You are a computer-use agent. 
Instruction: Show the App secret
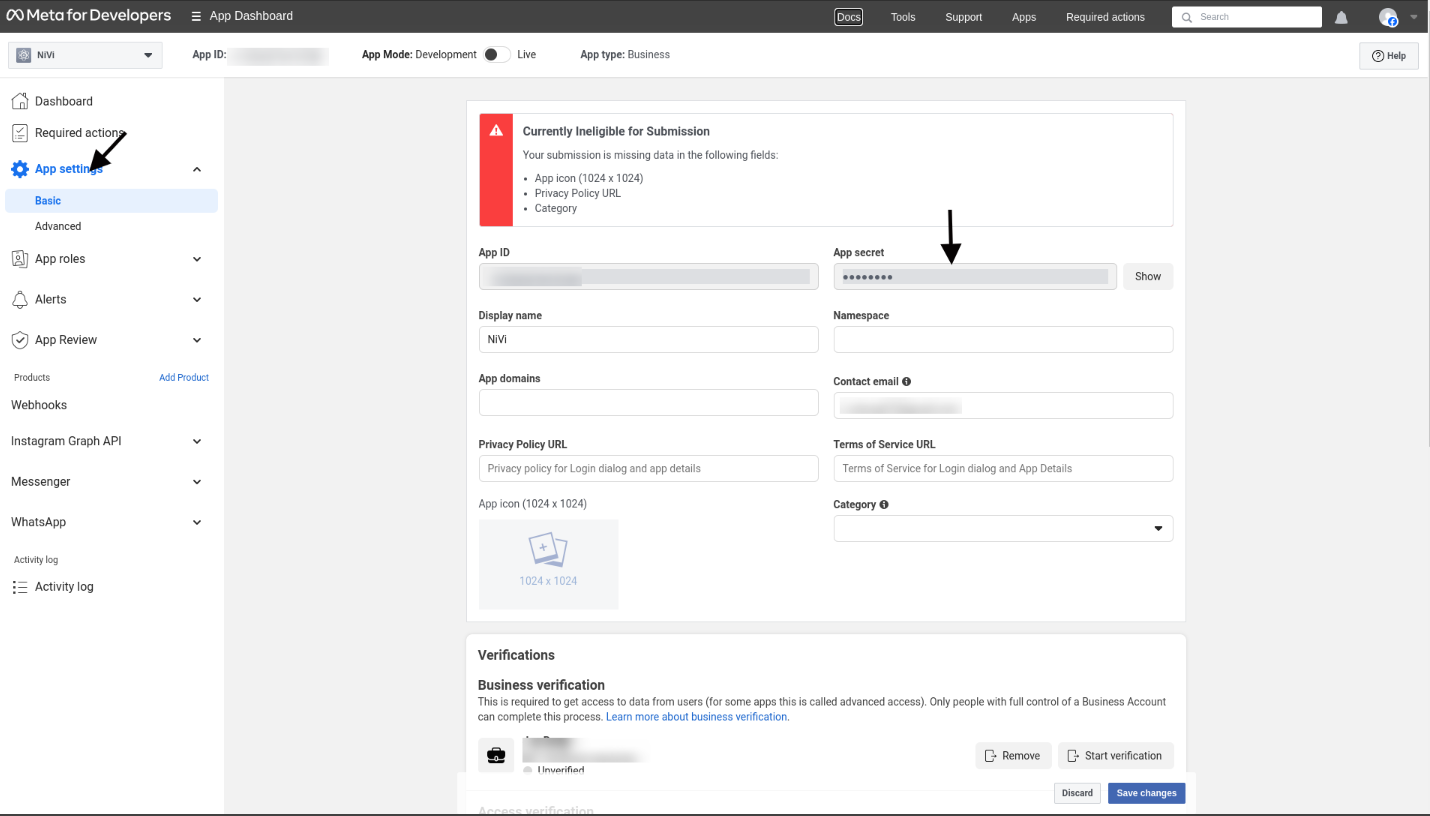(1148, 276)
